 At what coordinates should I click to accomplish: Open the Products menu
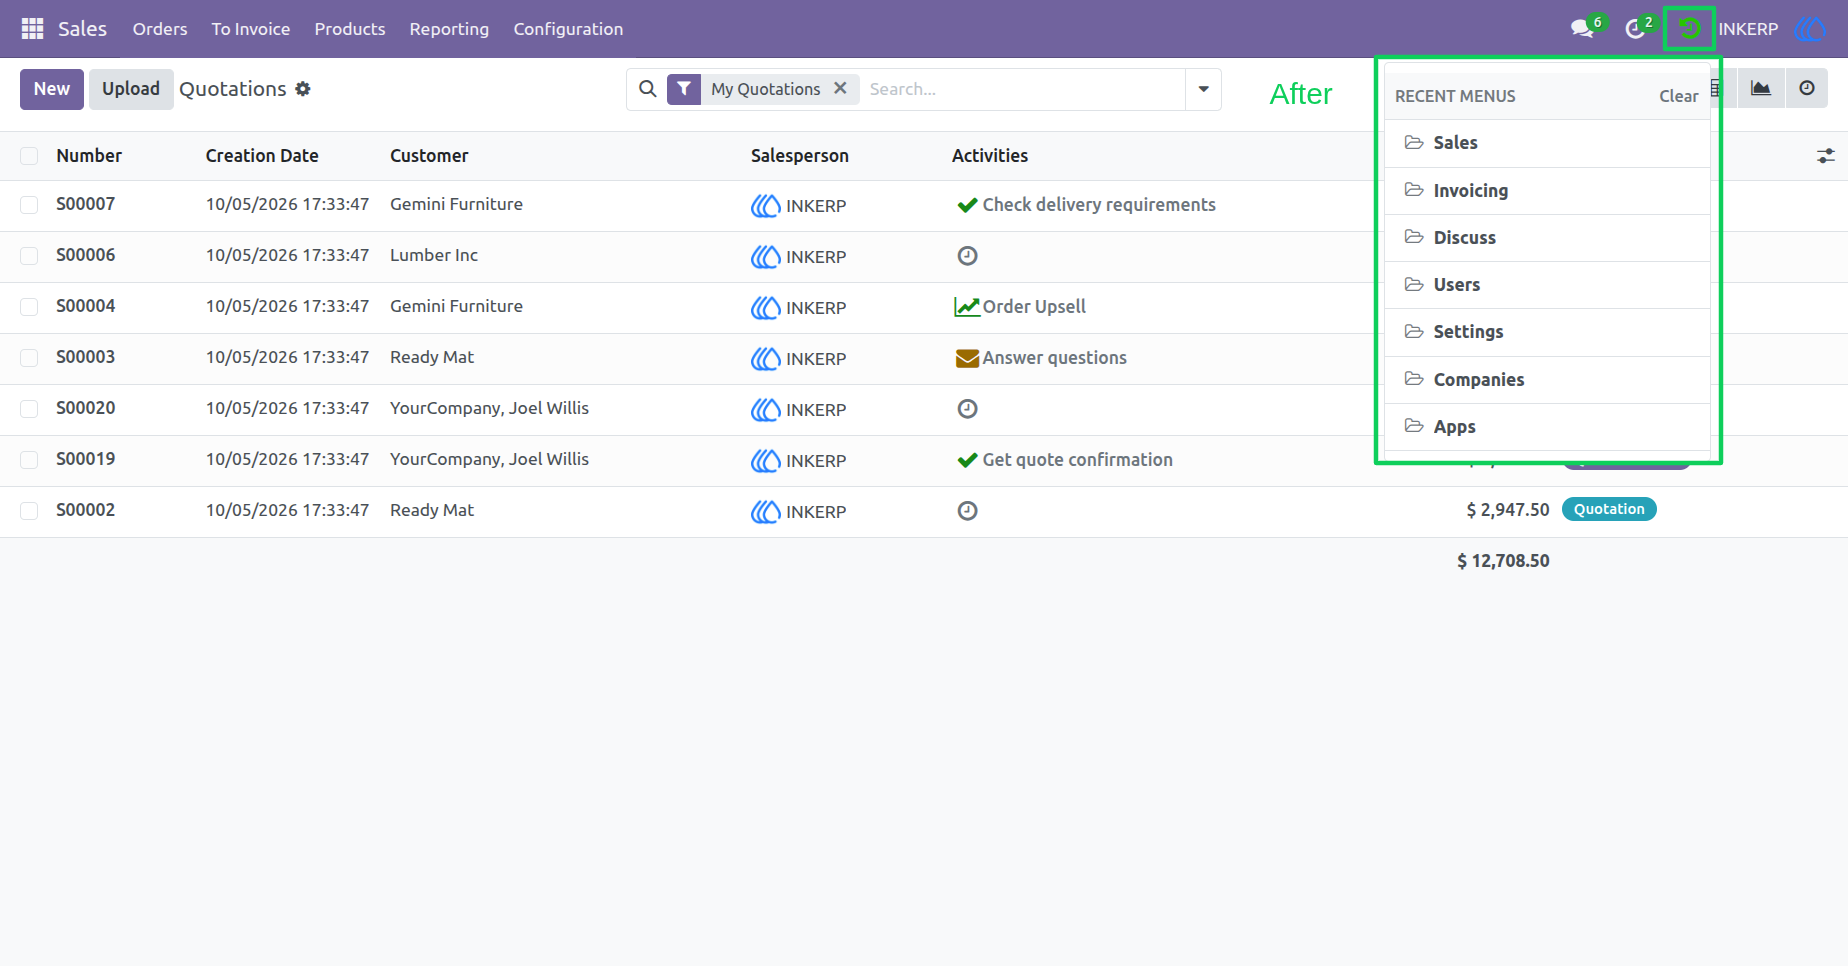click(x=350, y=29)
